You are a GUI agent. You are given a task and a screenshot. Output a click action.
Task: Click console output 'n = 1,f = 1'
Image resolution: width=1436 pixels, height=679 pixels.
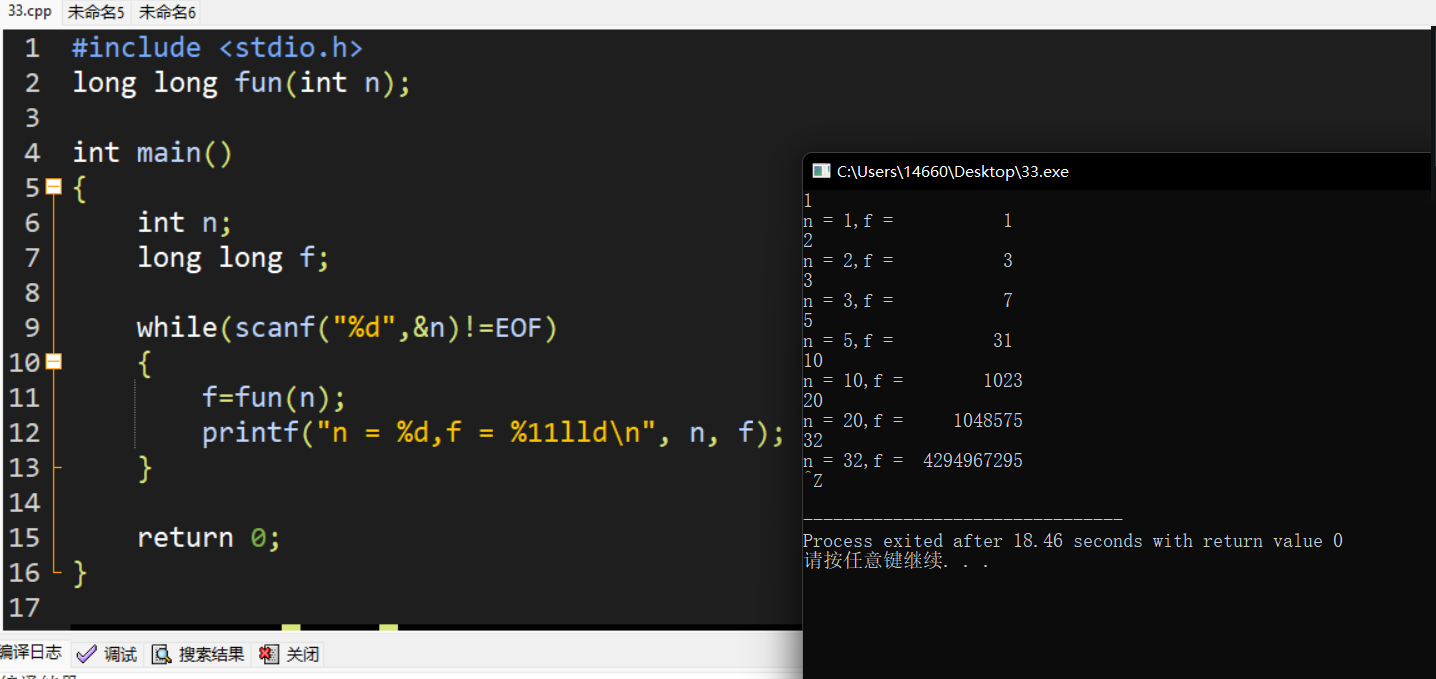908,221
